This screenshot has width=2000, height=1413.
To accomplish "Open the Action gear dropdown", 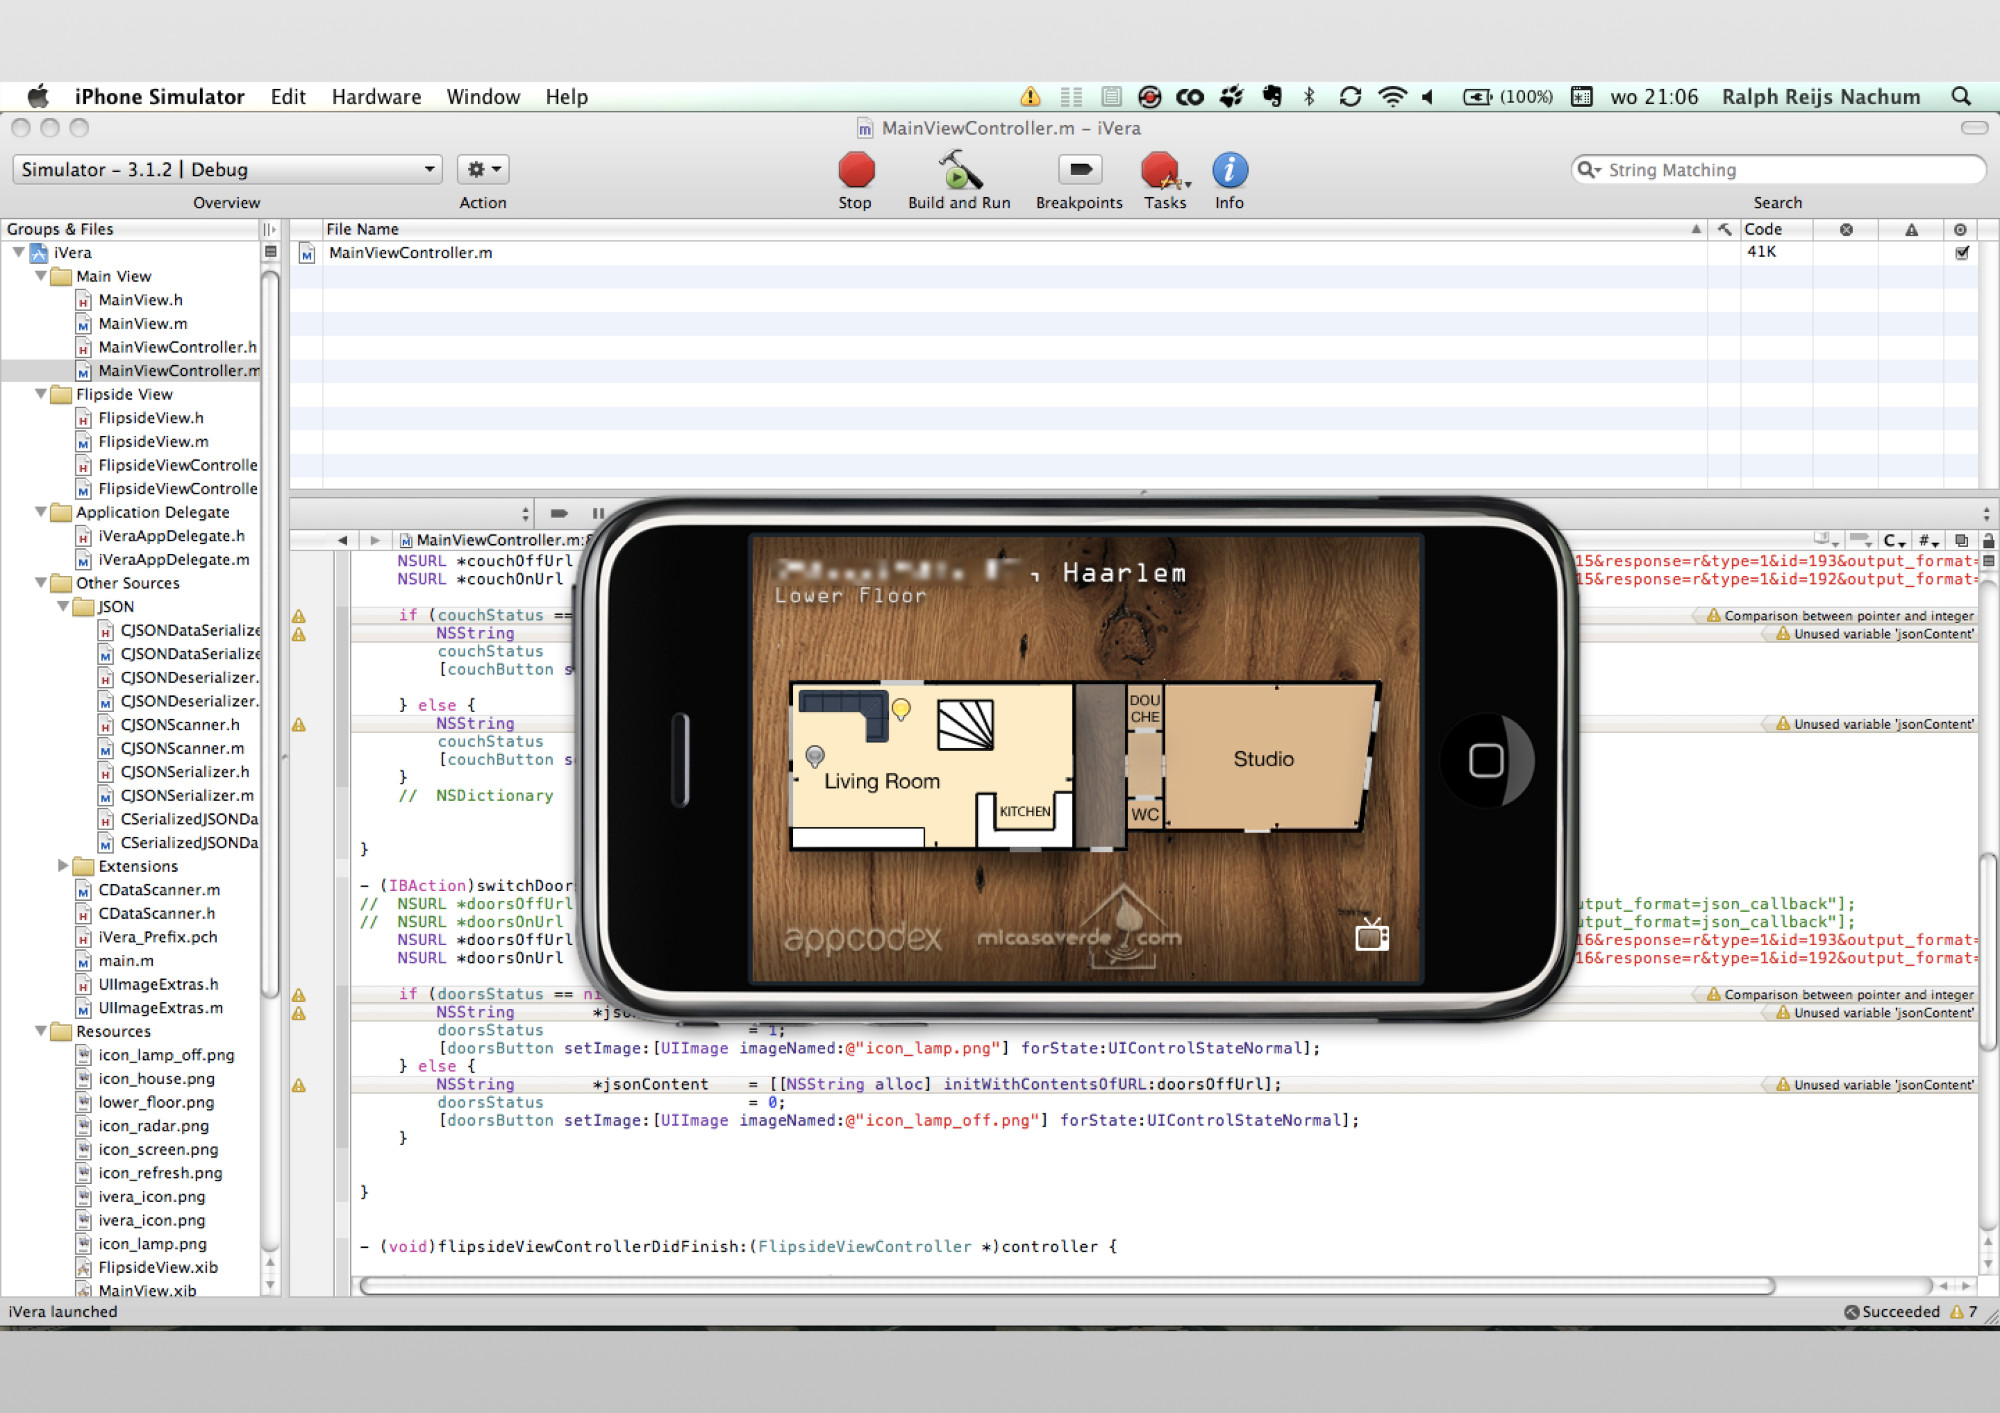I will (484, 169).
